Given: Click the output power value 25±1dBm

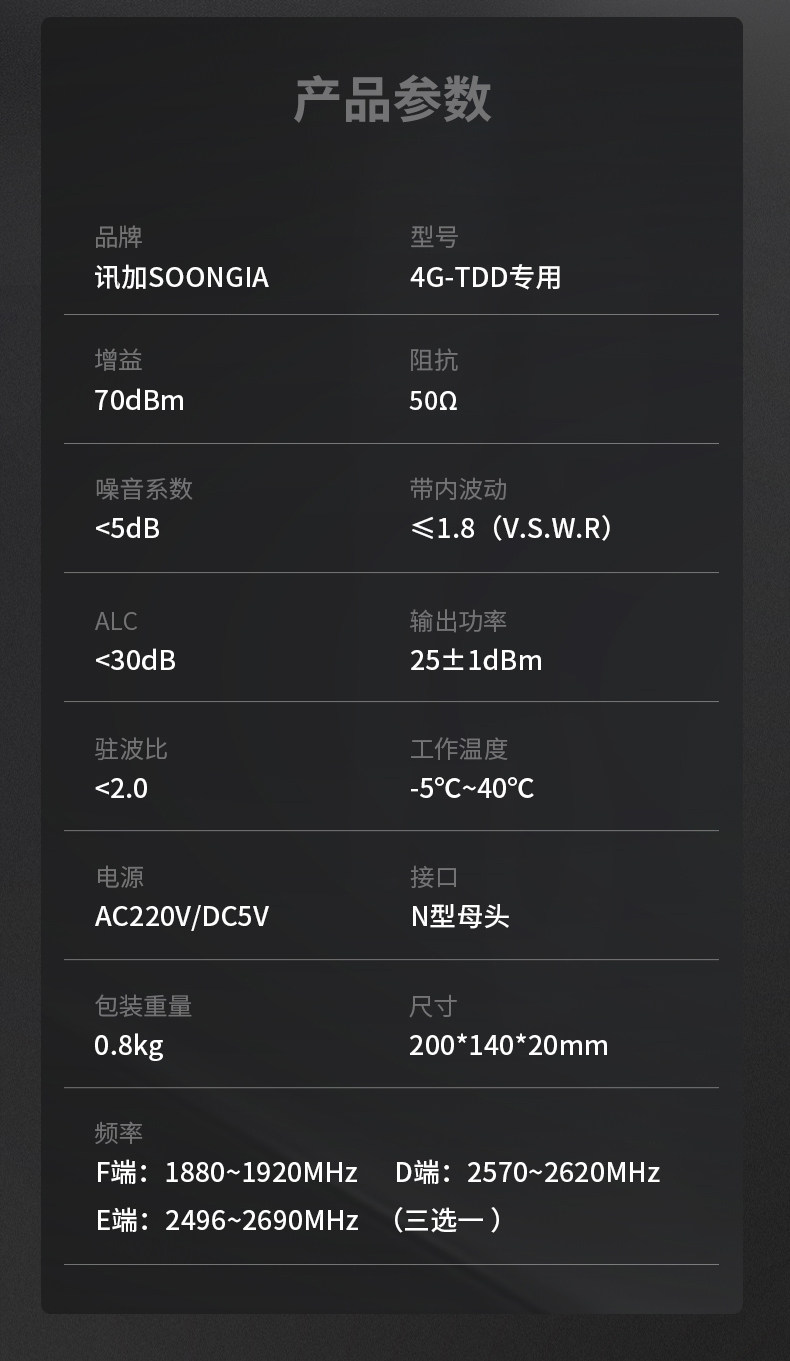Looking at the screenshot, I should point(476,660).
